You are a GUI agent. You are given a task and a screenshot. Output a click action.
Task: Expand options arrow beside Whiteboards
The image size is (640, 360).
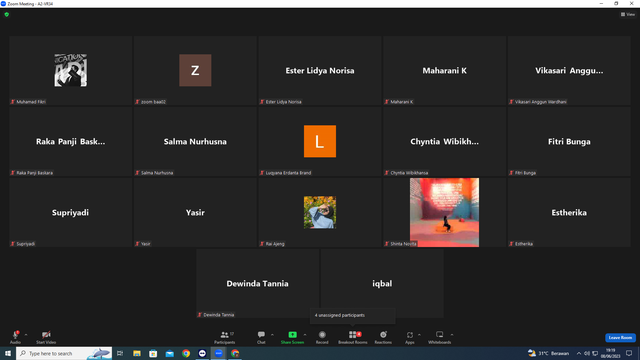click(x=452, y=335)
